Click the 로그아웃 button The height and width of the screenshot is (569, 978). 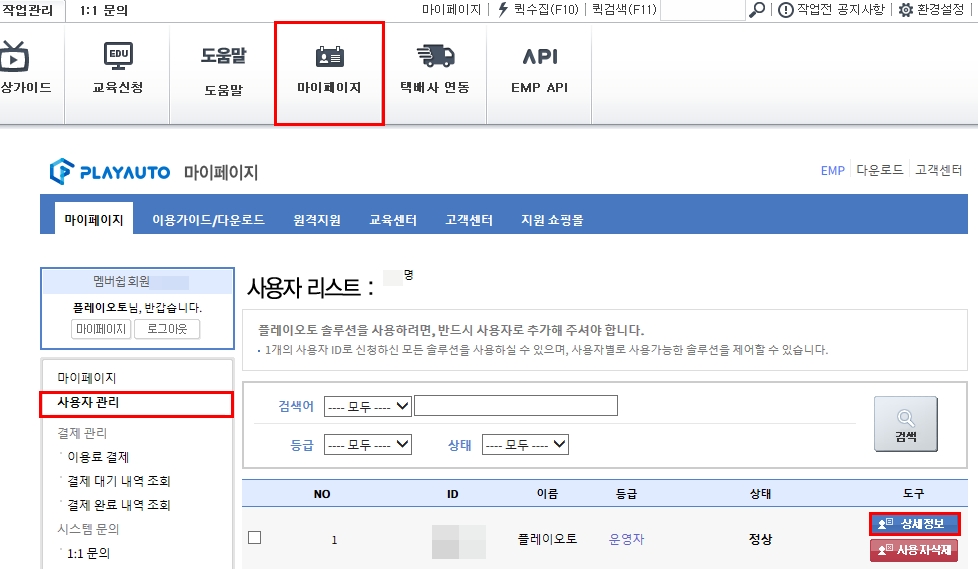coord(167,329)
